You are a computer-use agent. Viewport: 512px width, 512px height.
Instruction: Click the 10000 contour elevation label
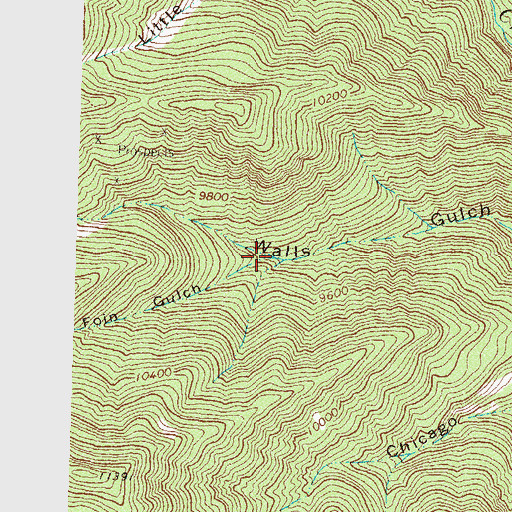[323, 422]
